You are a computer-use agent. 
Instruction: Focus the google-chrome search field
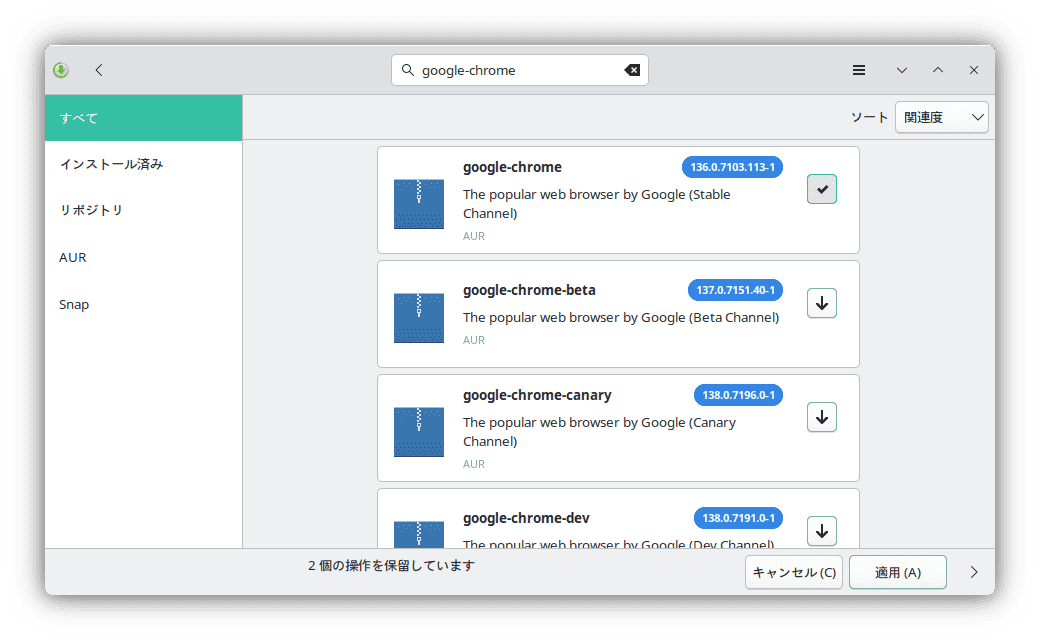click(520, 70)
